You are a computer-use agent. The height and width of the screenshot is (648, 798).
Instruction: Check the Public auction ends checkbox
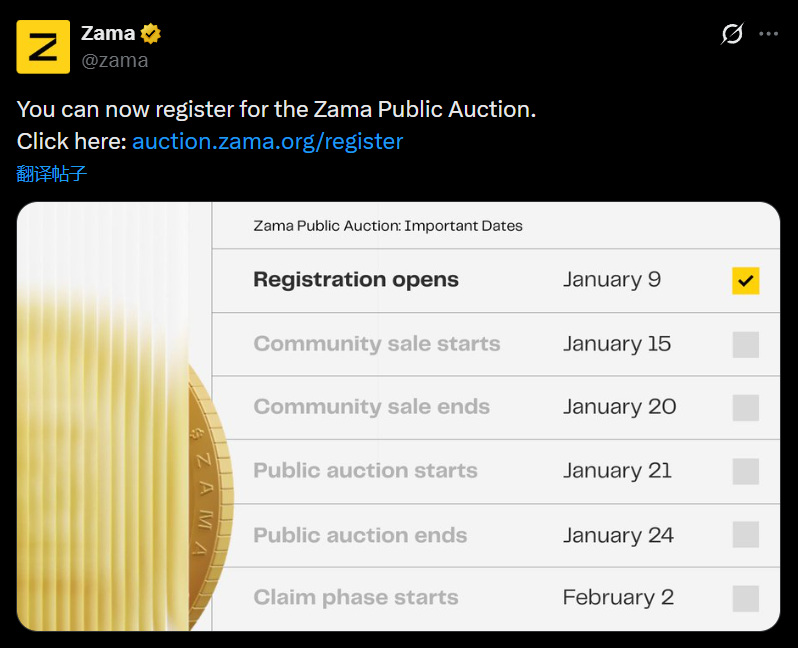[x=745, y=535]
